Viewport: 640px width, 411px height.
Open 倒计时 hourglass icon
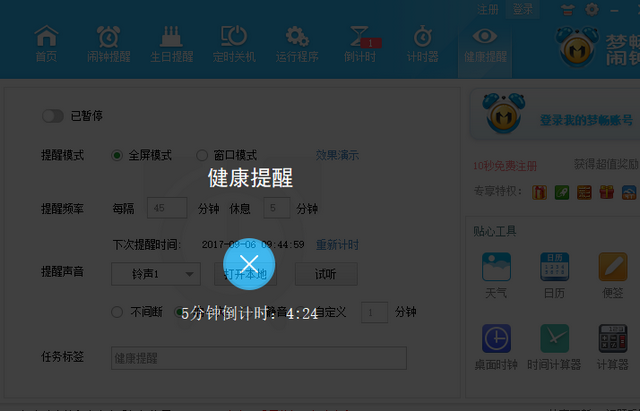point(361,42)
